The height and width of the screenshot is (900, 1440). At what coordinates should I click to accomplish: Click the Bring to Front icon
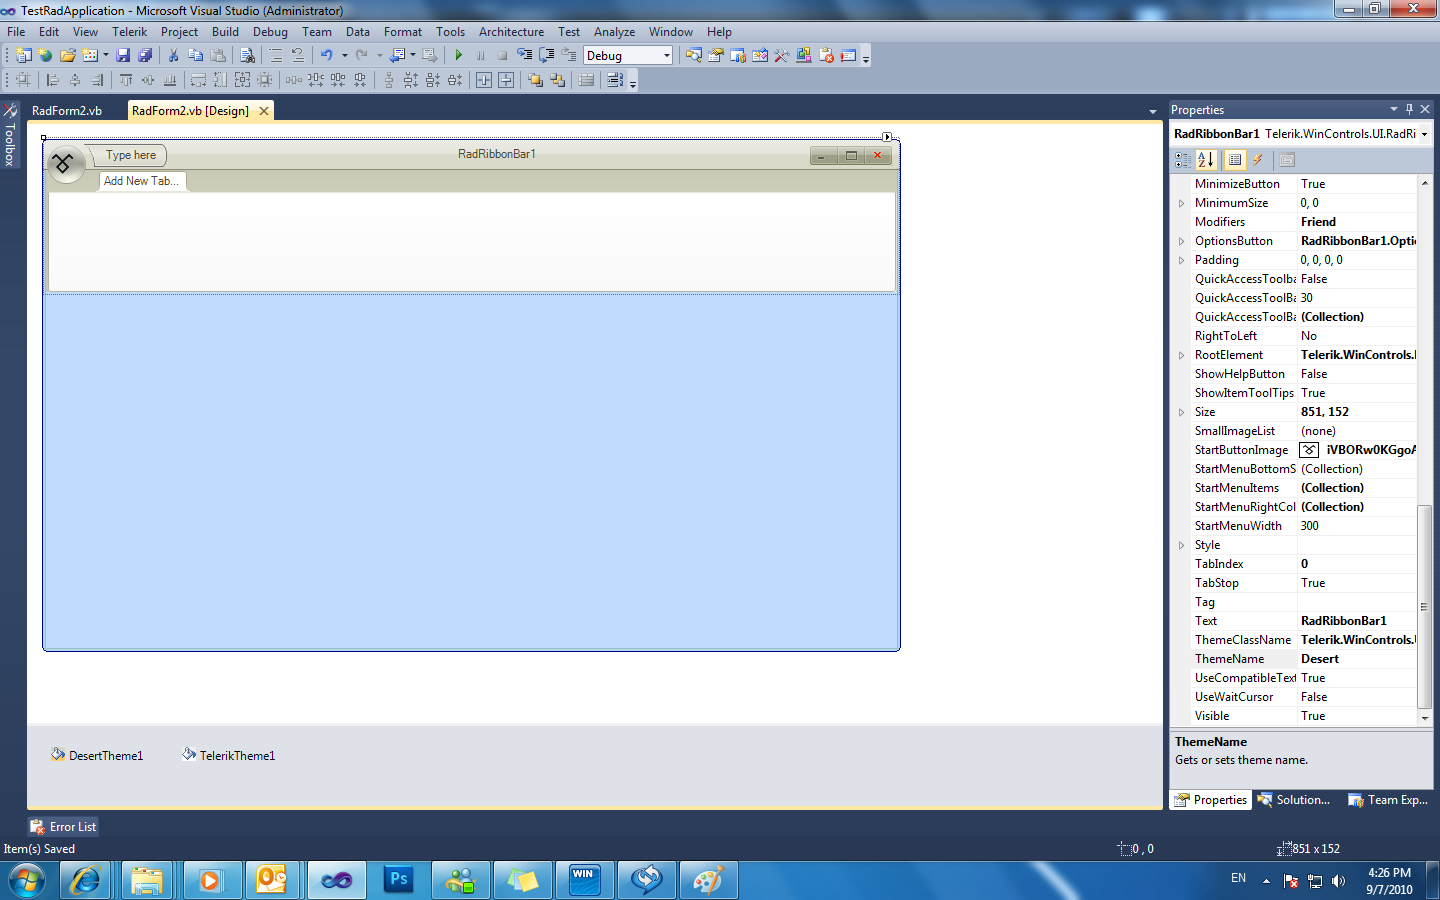coord(535,80)
